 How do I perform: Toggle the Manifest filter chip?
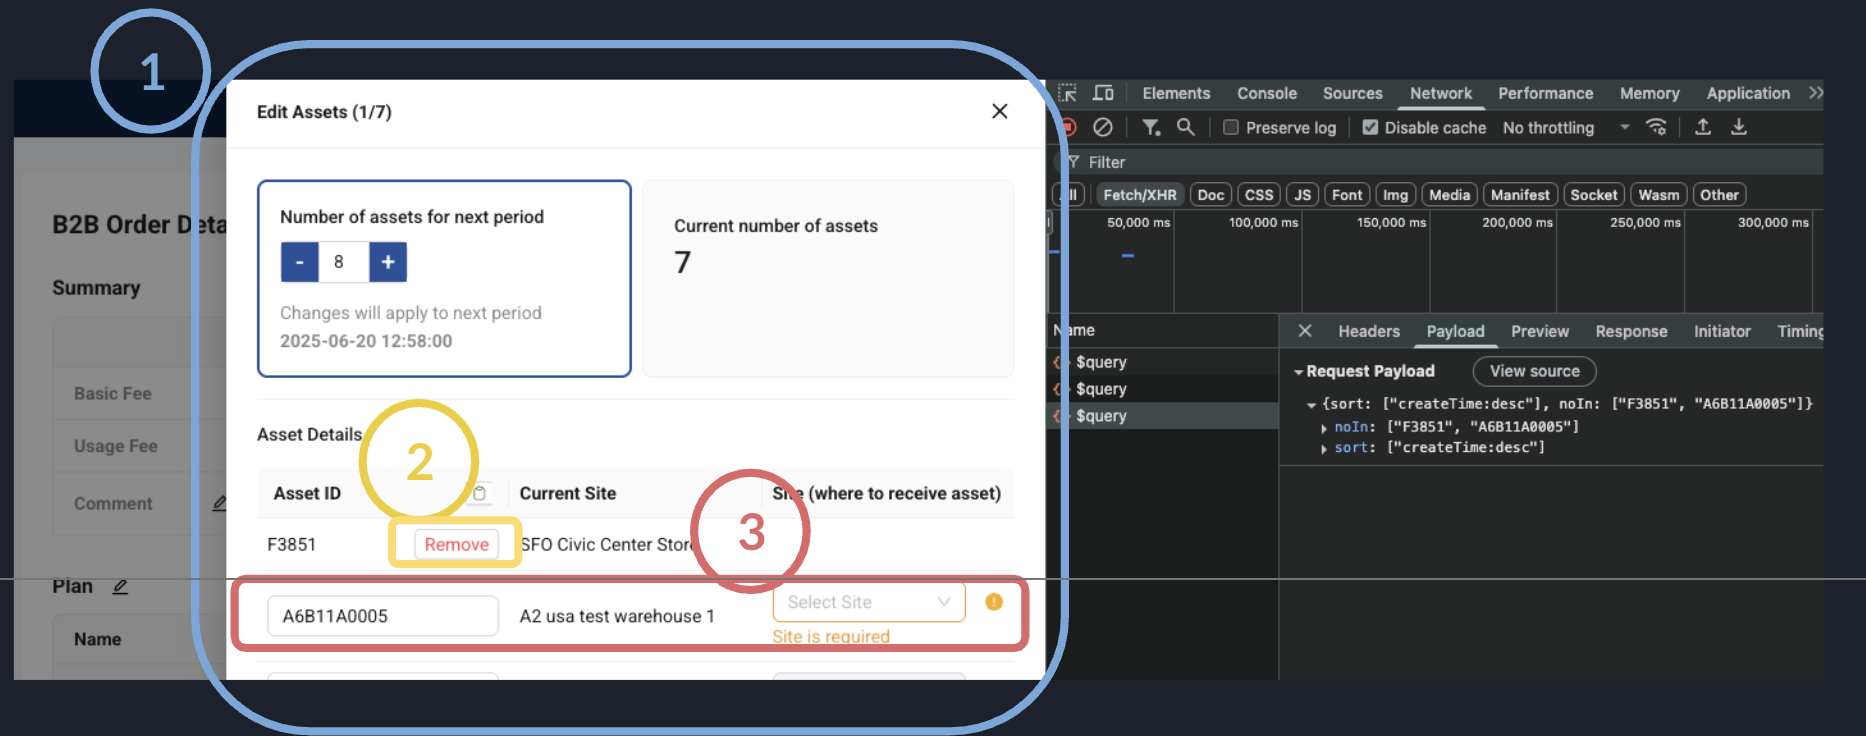(1520, 195)
